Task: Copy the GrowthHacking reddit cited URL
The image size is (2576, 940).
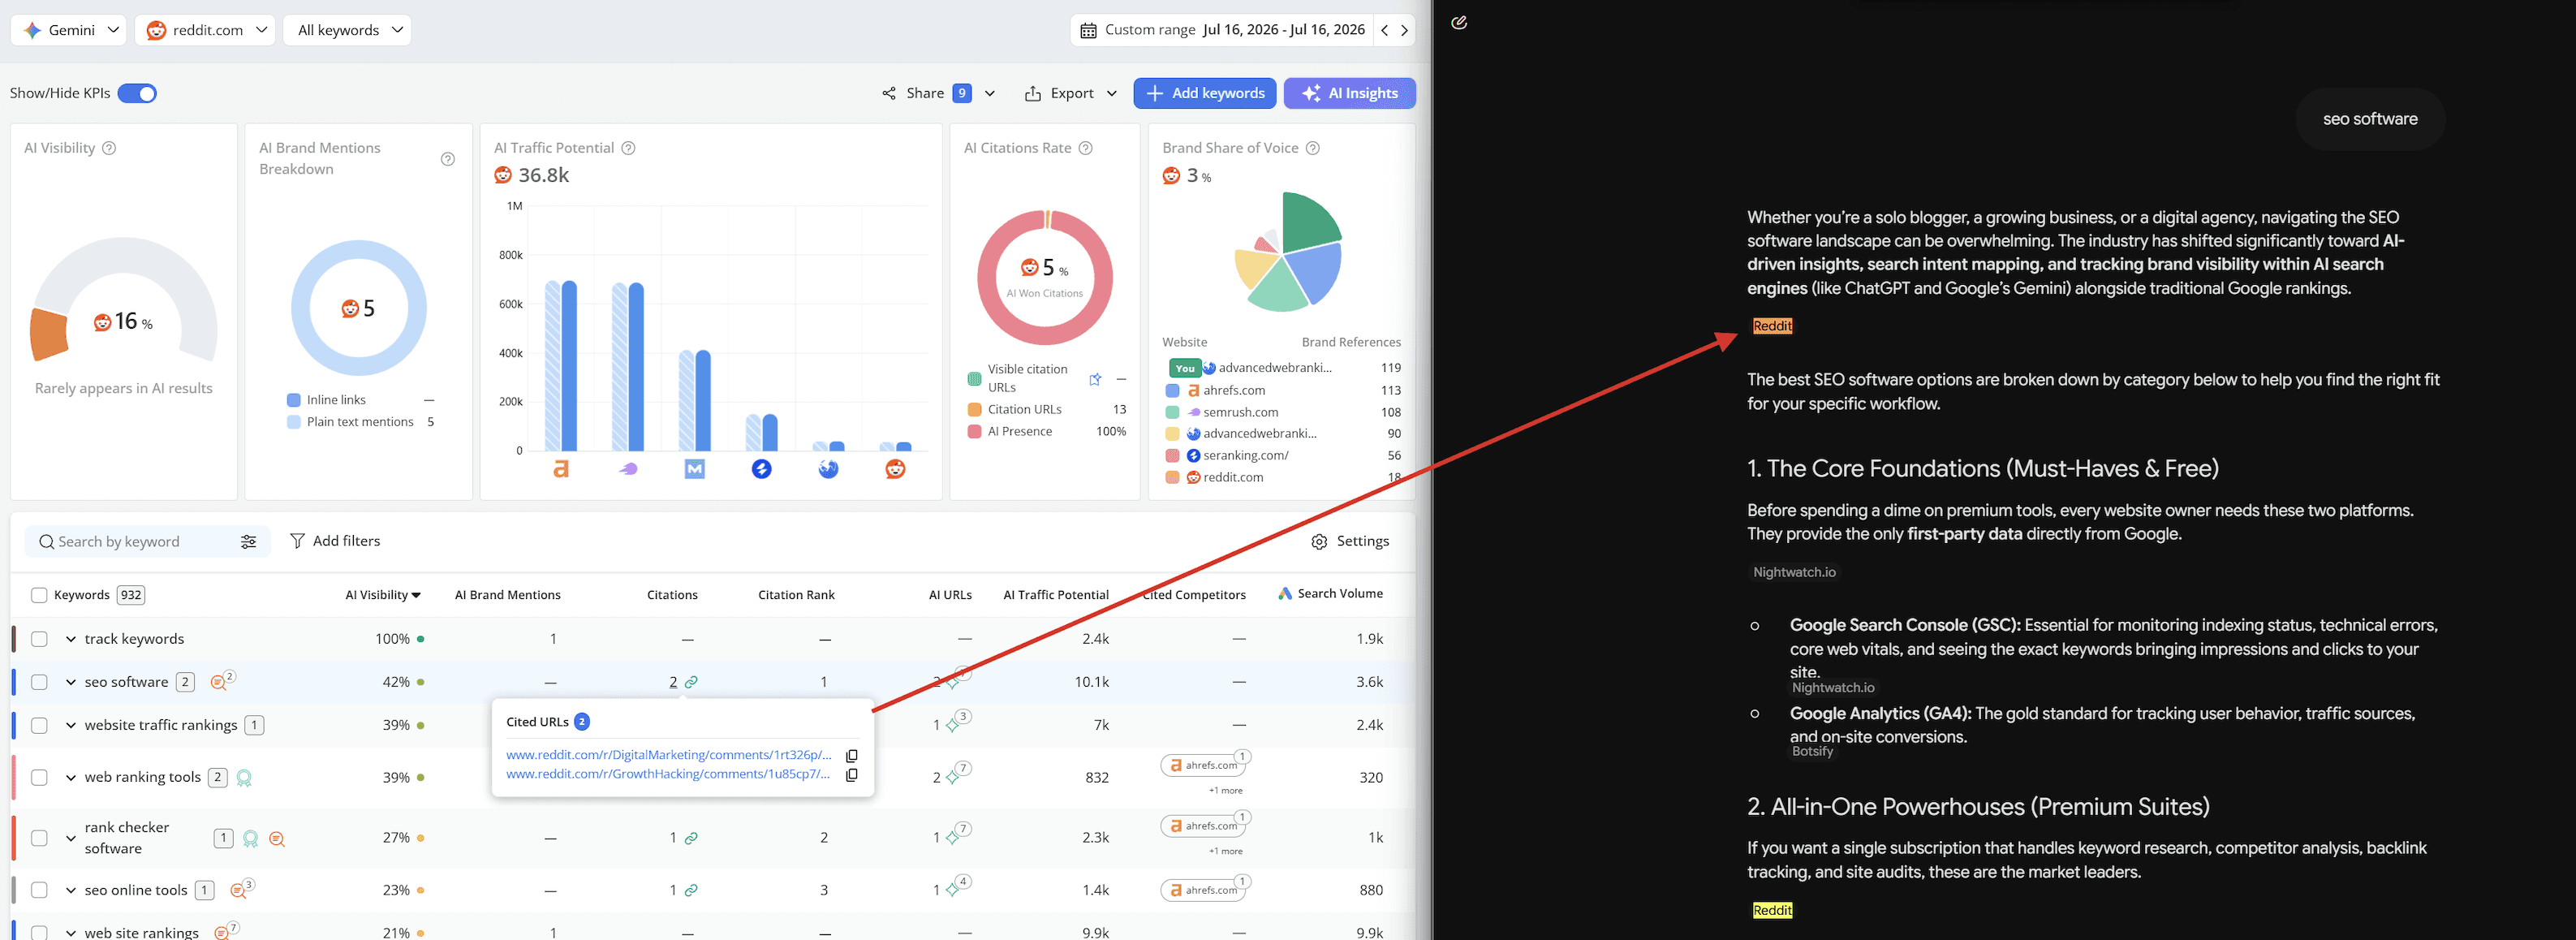Action: point(852,775)
